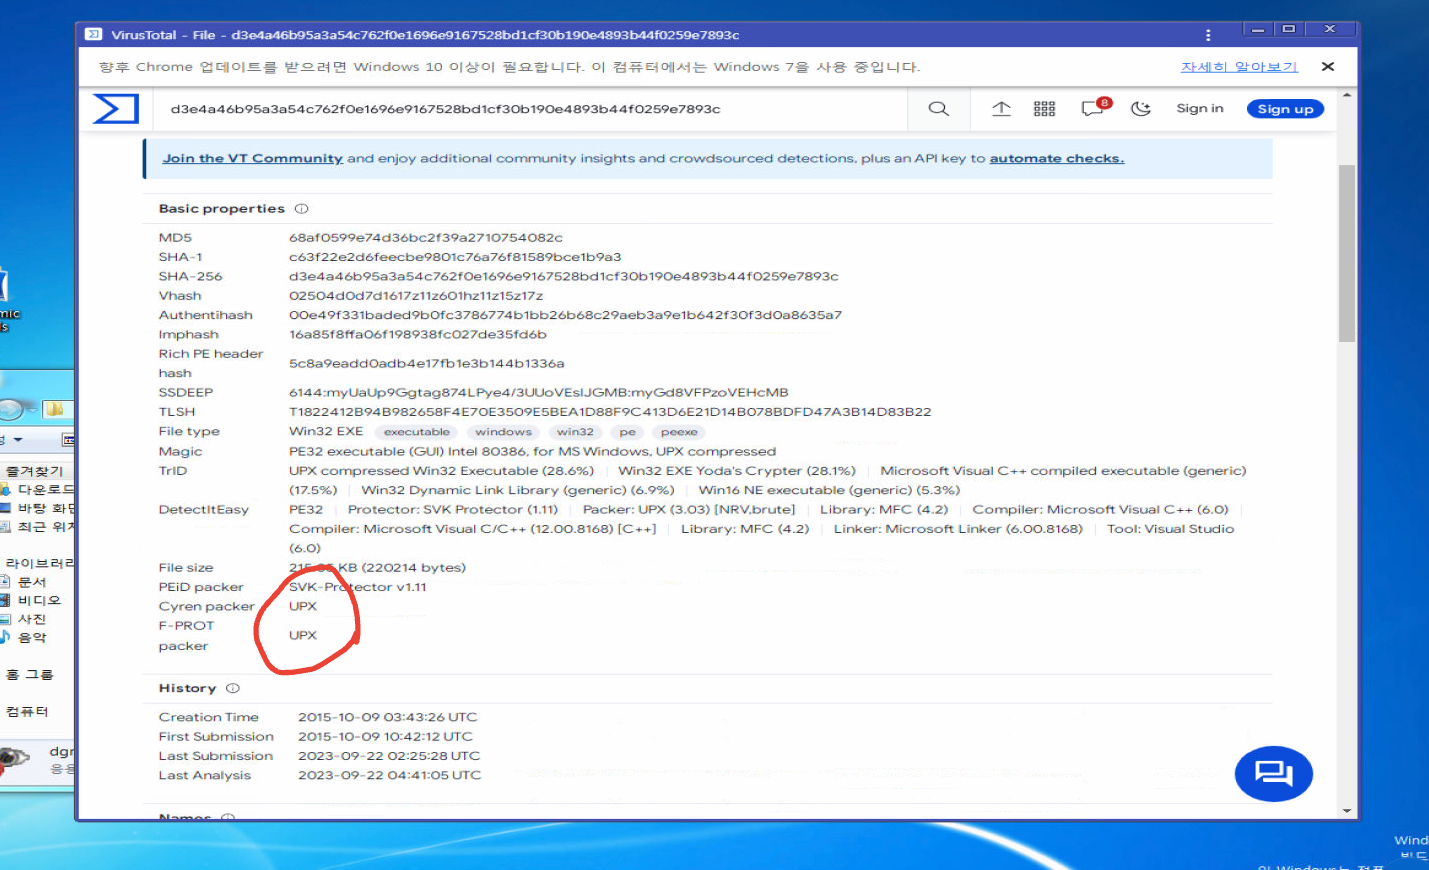Click the Creation Time value 2015-10-09 03:43:26

[388, 718]
